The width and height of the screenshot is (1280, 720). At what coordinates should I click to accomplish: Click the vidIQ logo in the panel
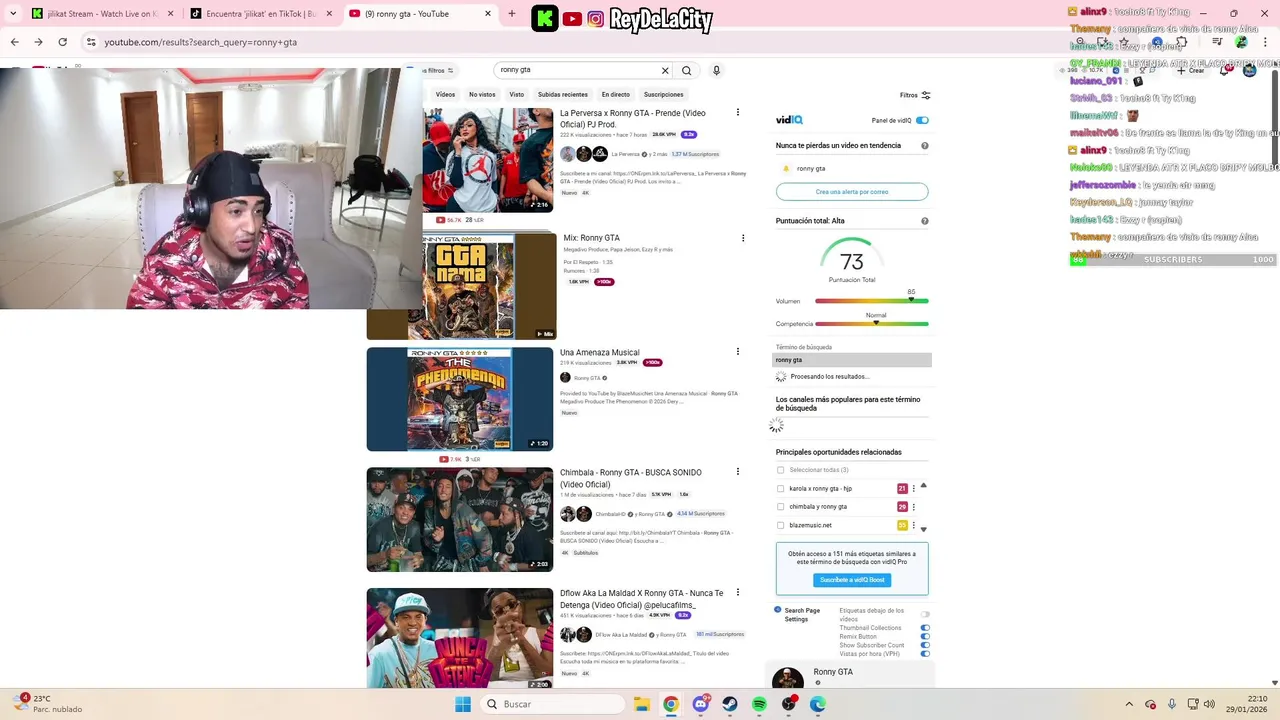789,120
